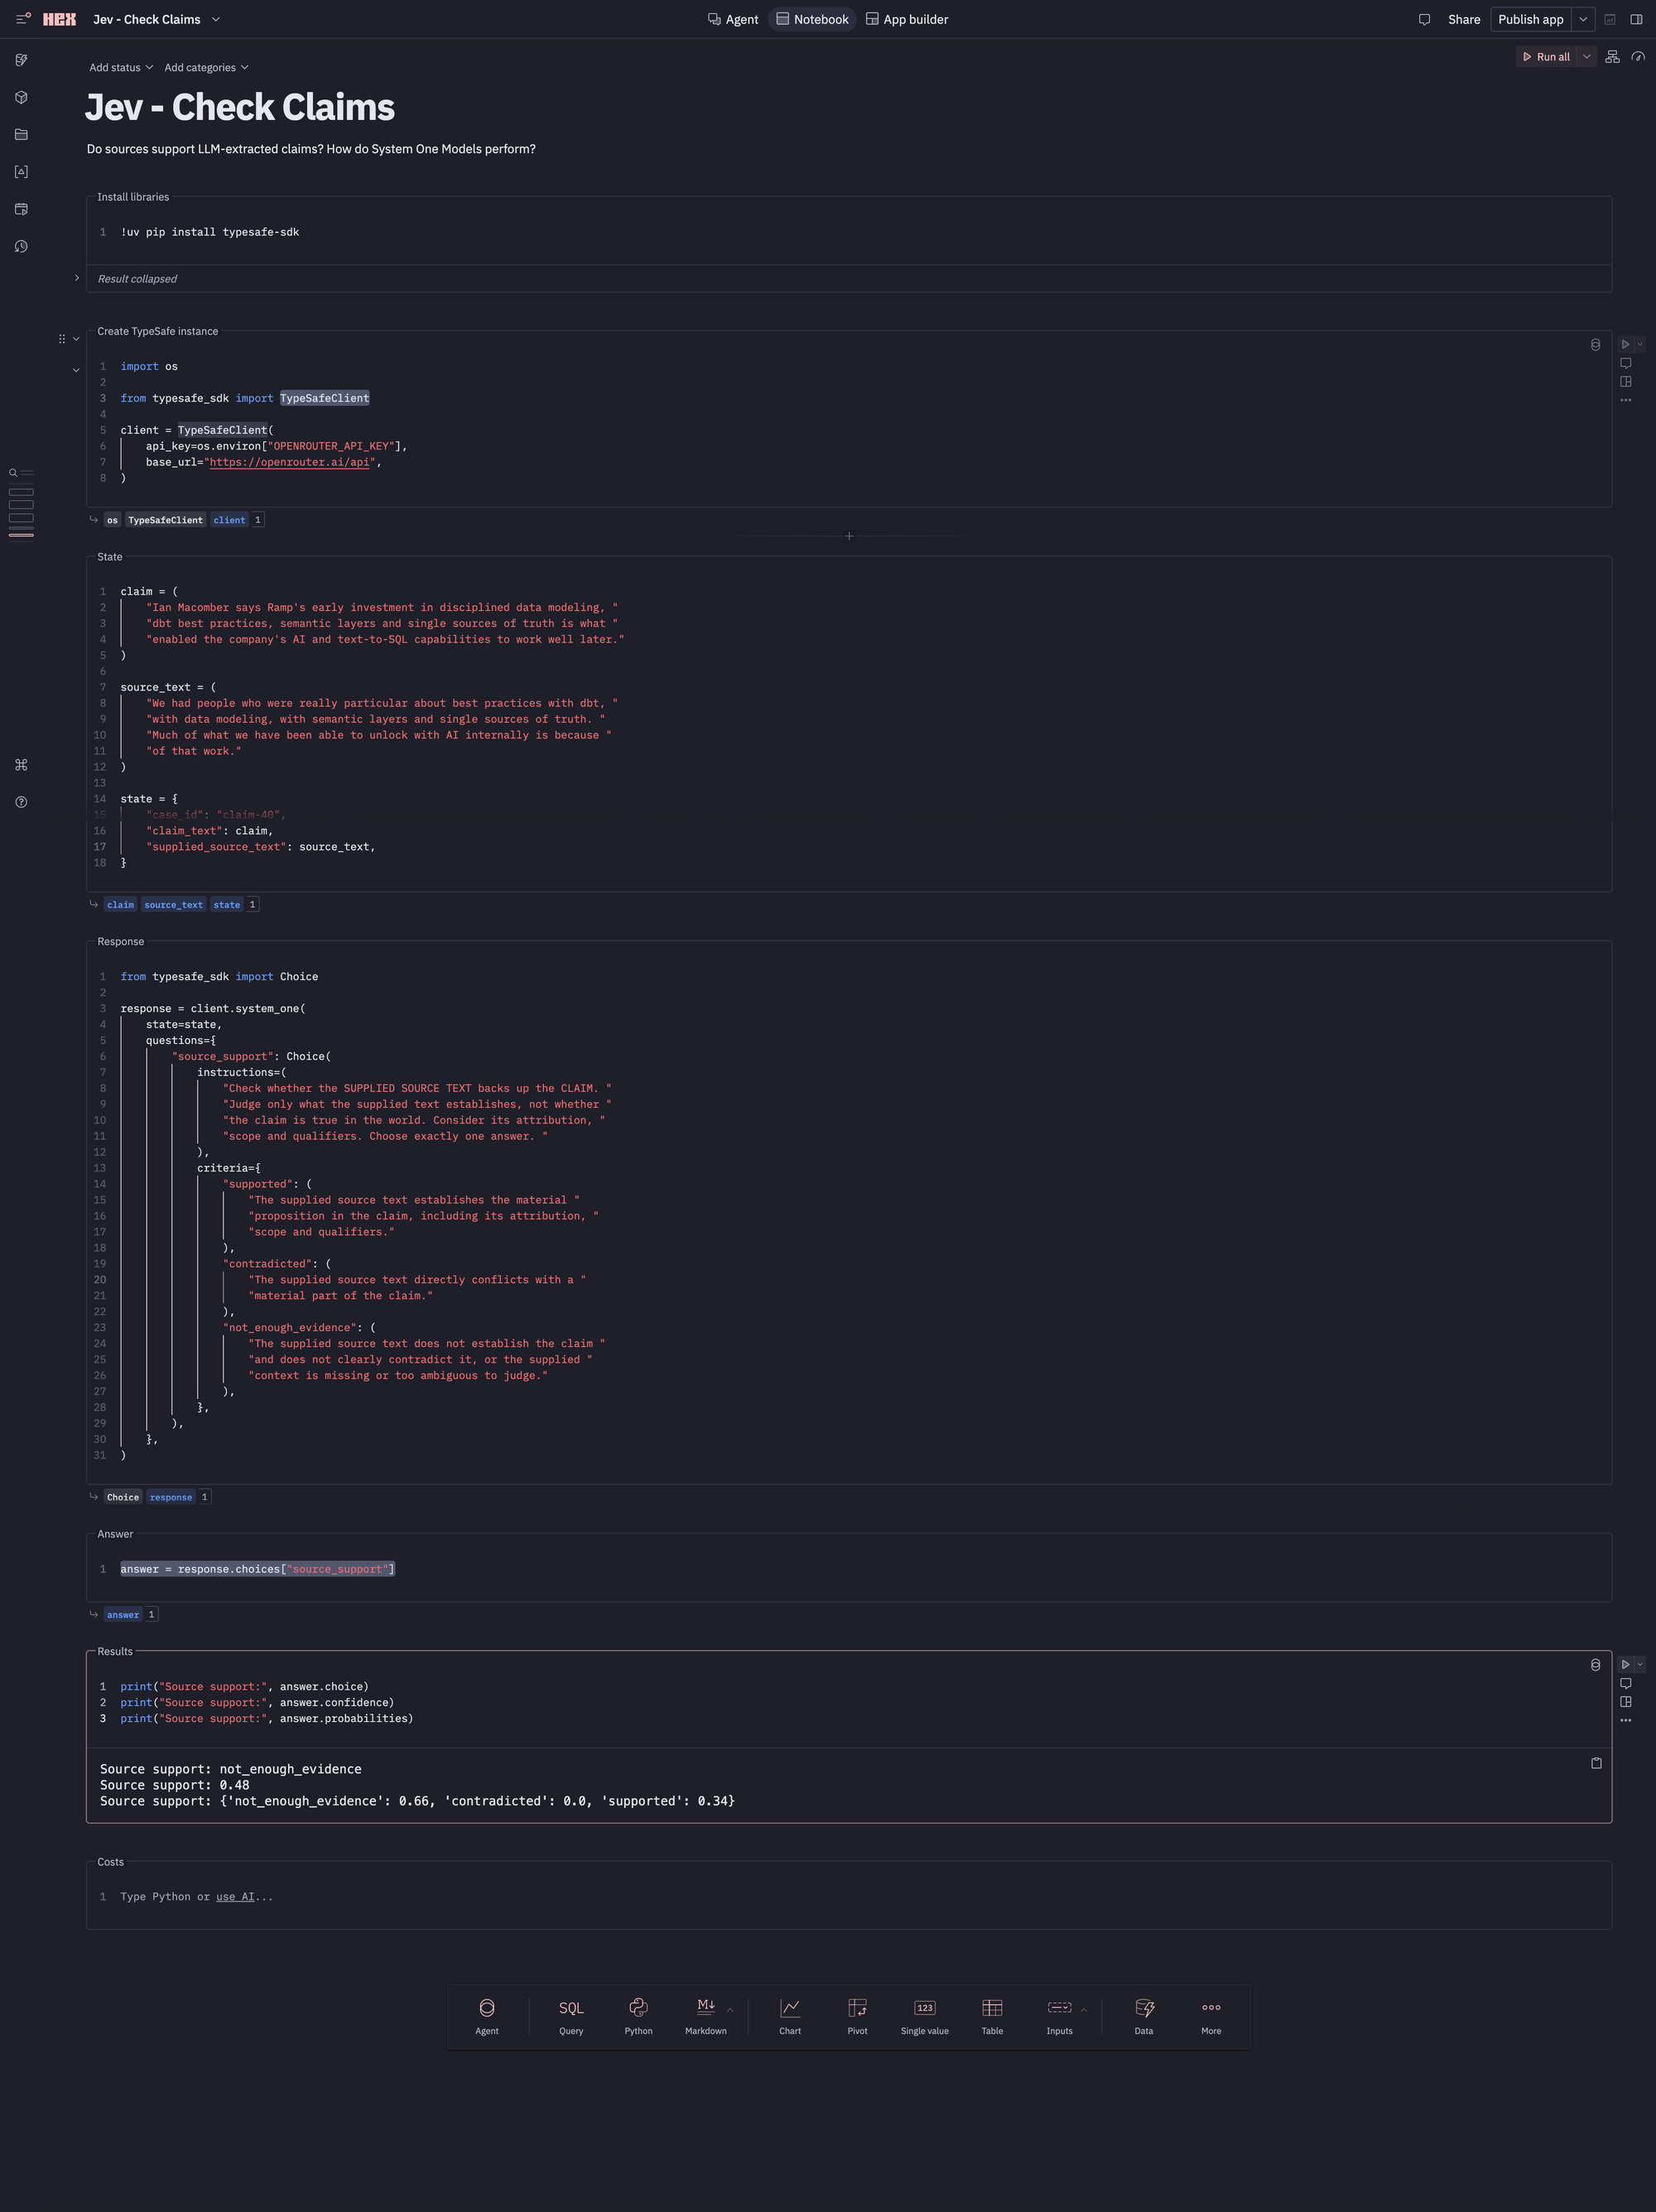Expand Markdown cell type options
This screenshot has width=1656, height=2212.
tap(730, 2010)
